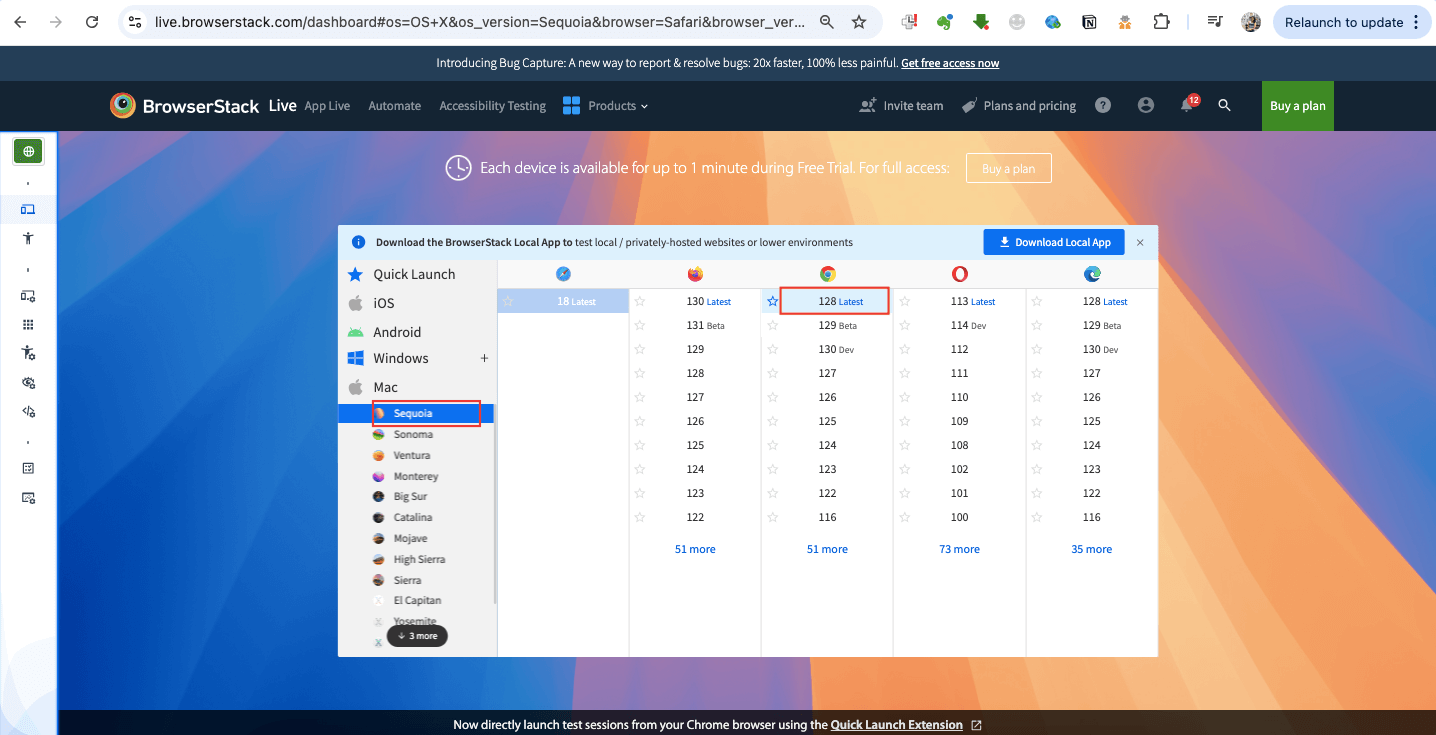
Task: Toggle star for Opera 114 Dev
Action: 905,325
